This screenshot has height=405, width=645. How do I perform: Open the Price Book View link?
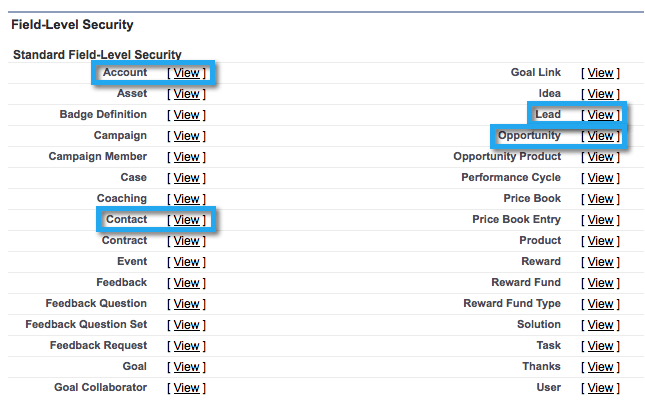(601, 199)
